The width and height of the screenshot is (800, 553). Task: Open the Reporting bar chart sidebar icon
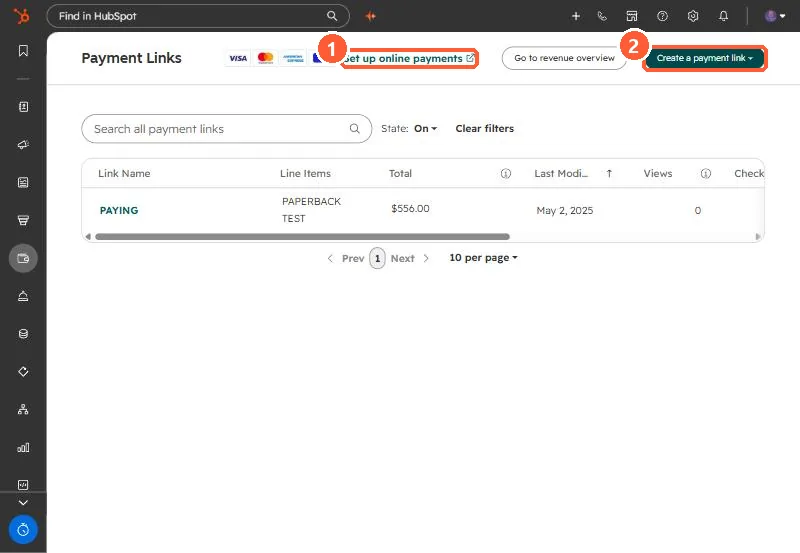pyautogui.click(x=23, y=447)
